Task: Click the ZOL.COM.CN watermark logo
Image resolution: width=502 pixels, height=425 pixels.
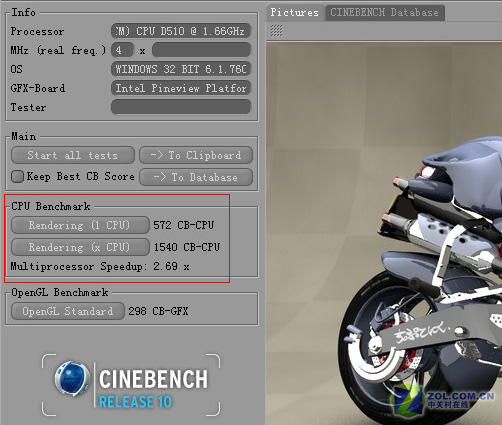Action: (444, 399)
